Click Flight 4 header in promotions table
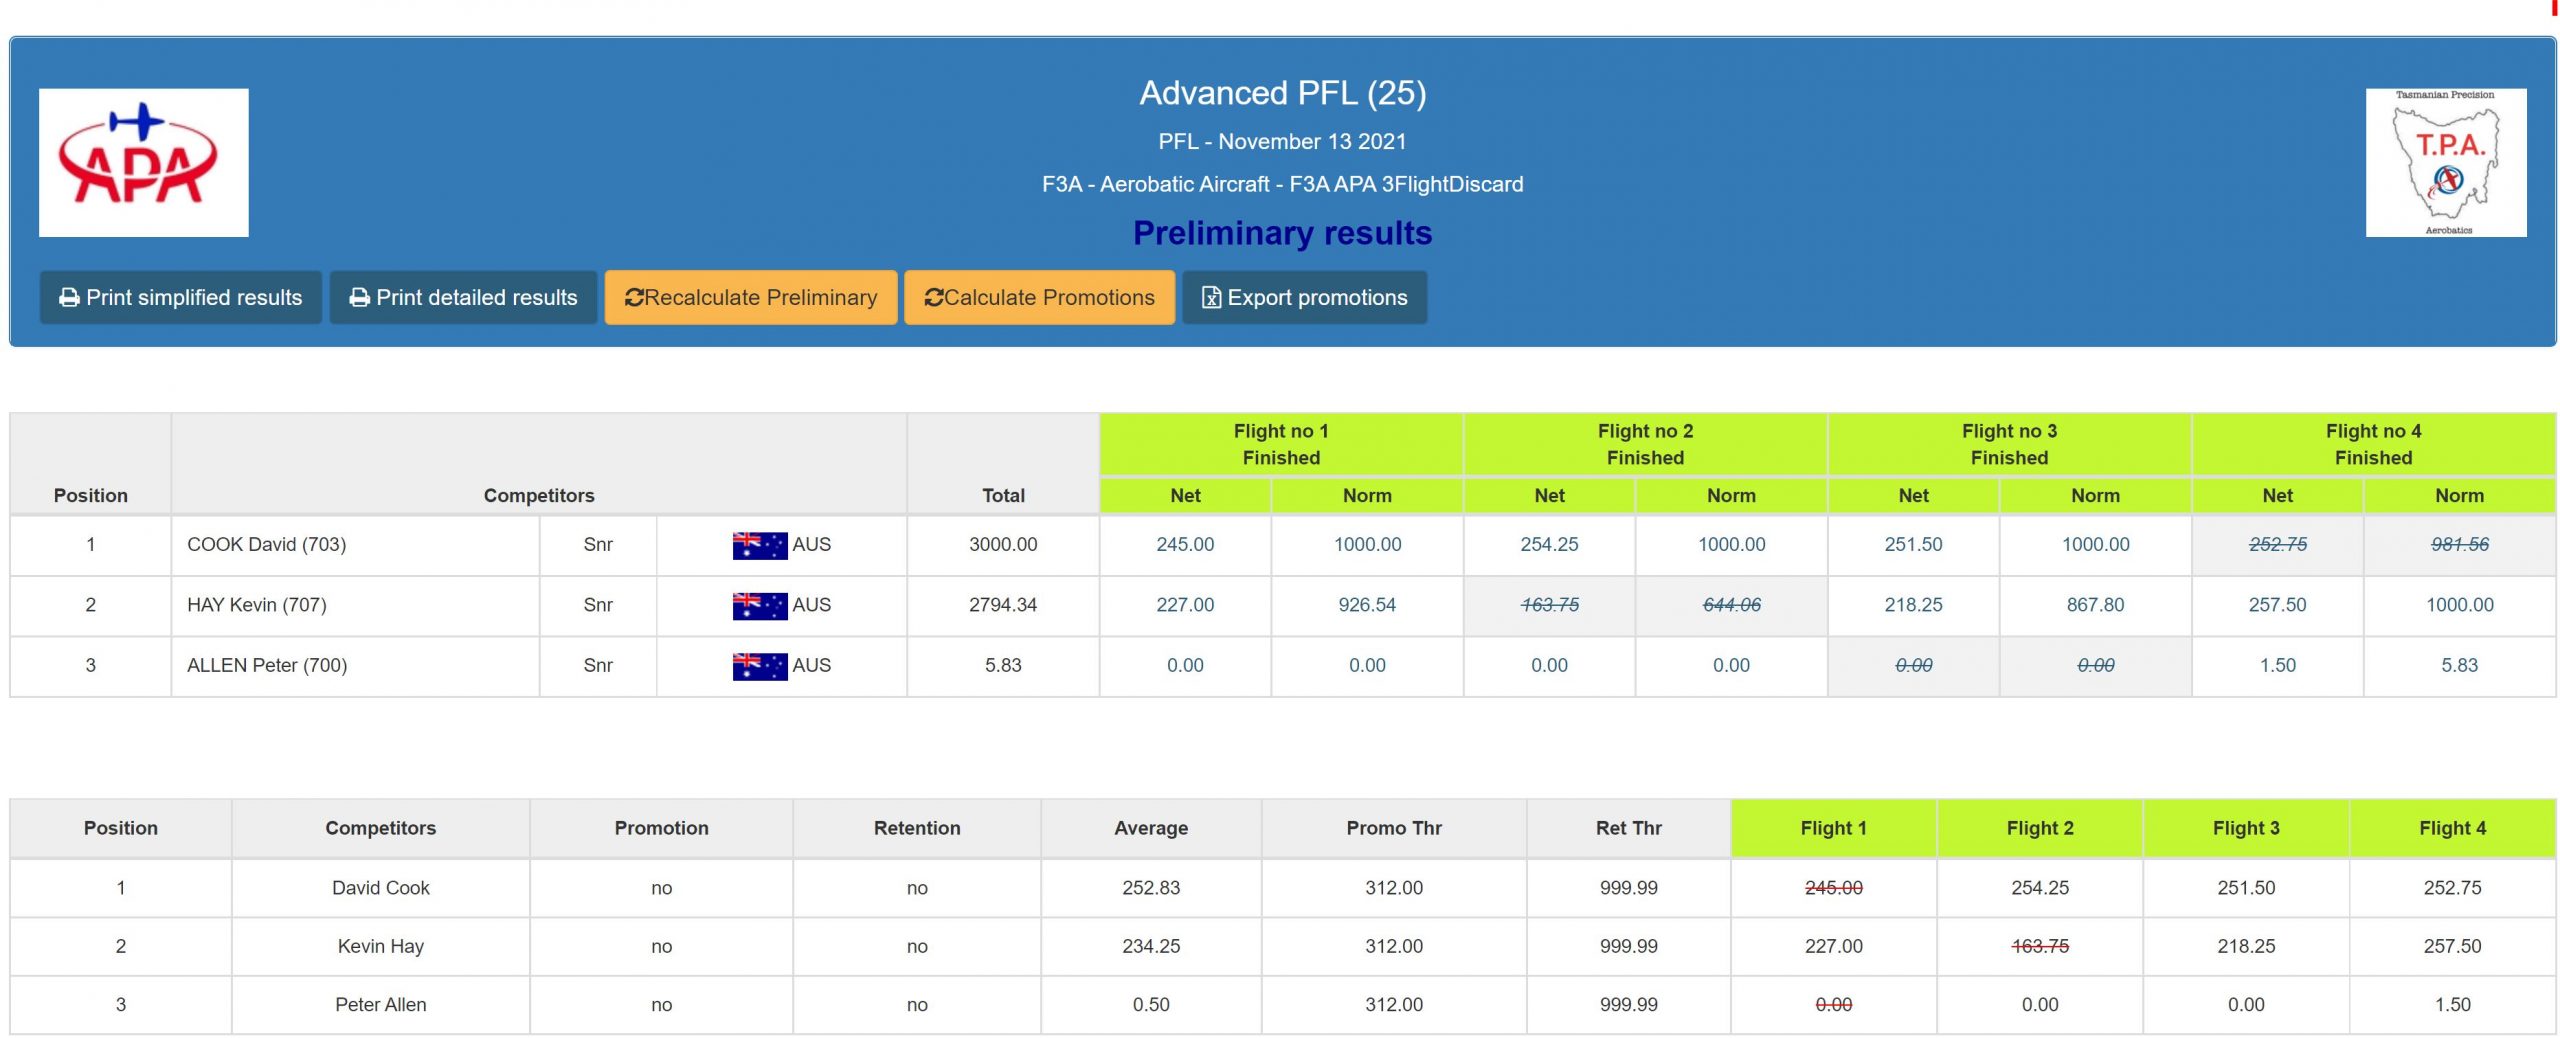Viewport: 2560px width, 1038px height. coord(2452,829)
